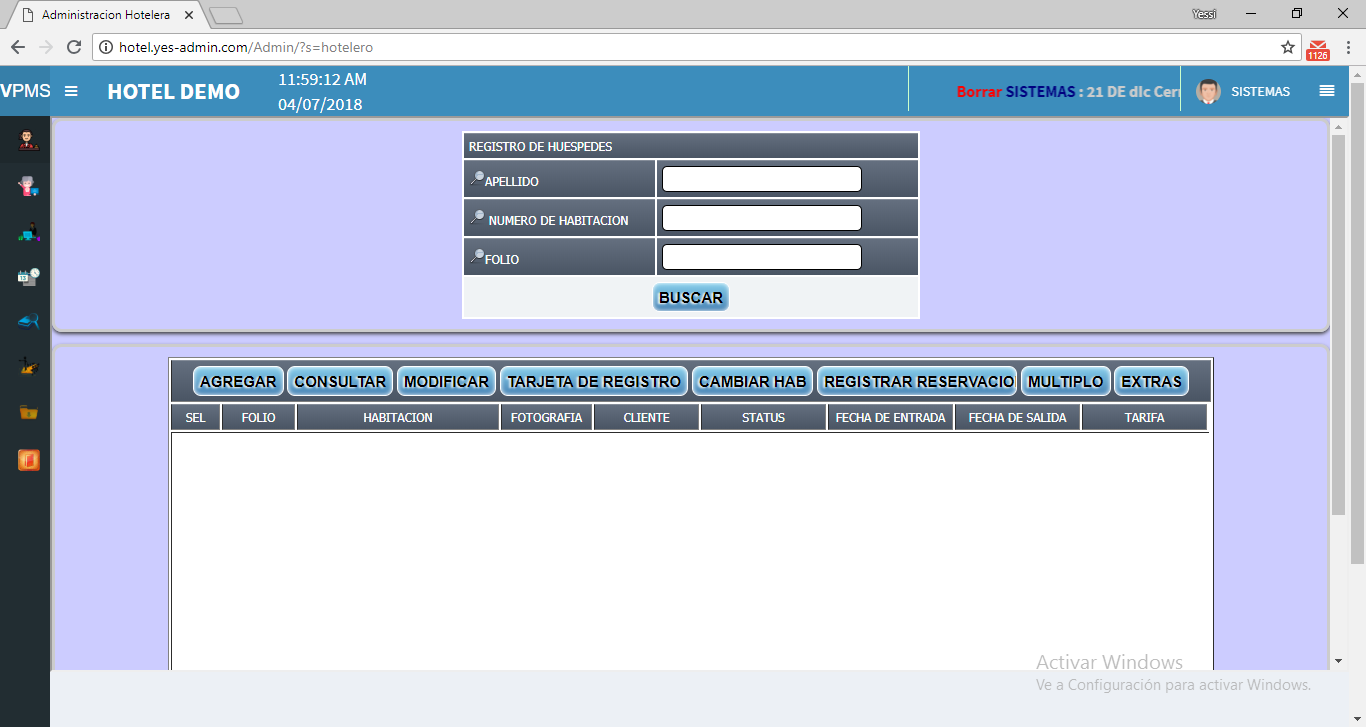
Task: Expand the right panel menu lines icon
Action: point(1327,91)
